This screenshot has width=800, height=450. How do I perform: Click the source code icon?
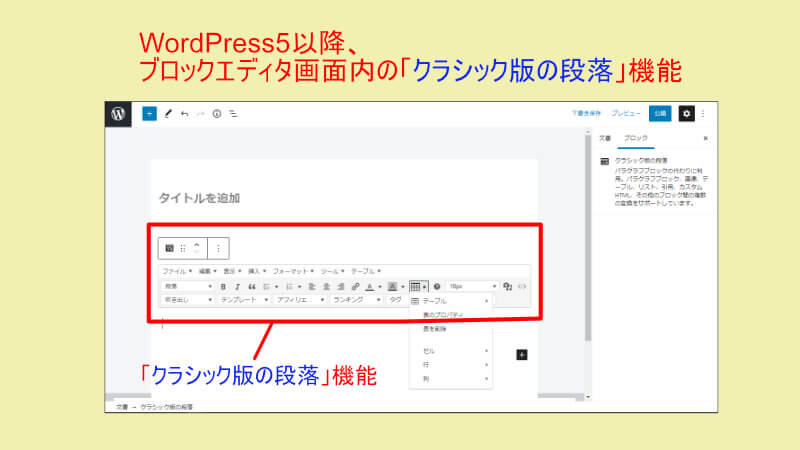click(522, 287)
